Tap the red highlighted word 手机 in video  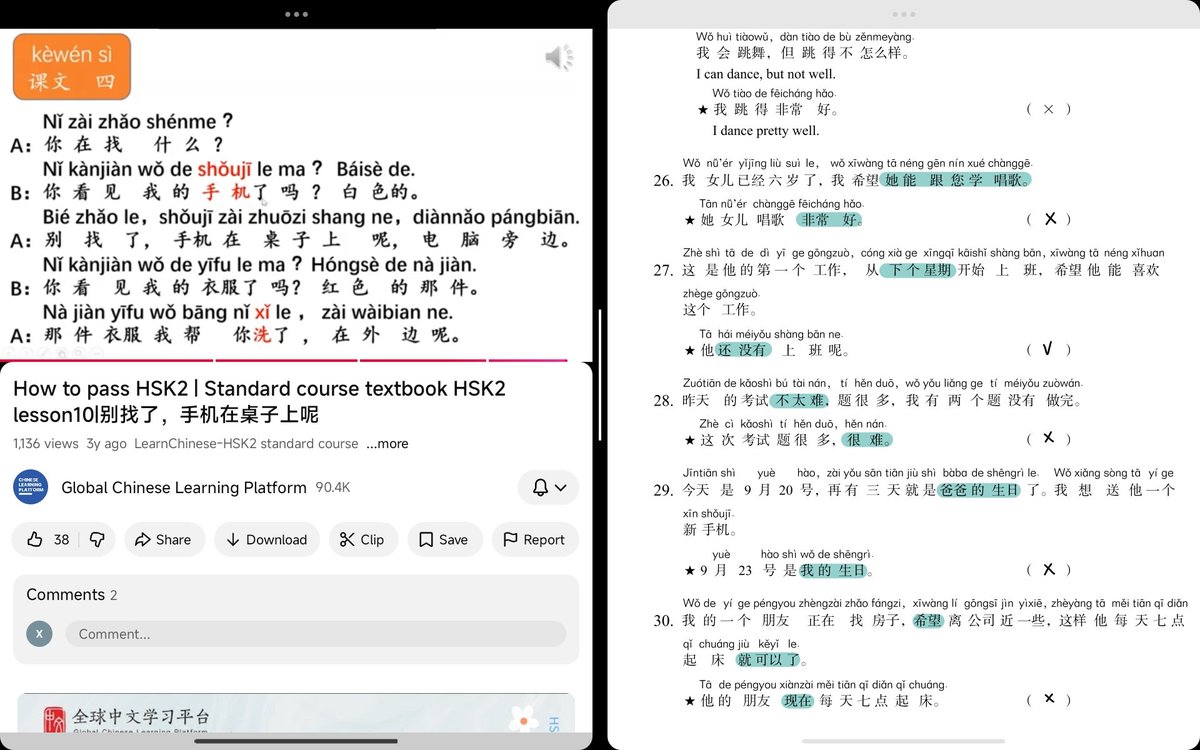click(226, 192)
